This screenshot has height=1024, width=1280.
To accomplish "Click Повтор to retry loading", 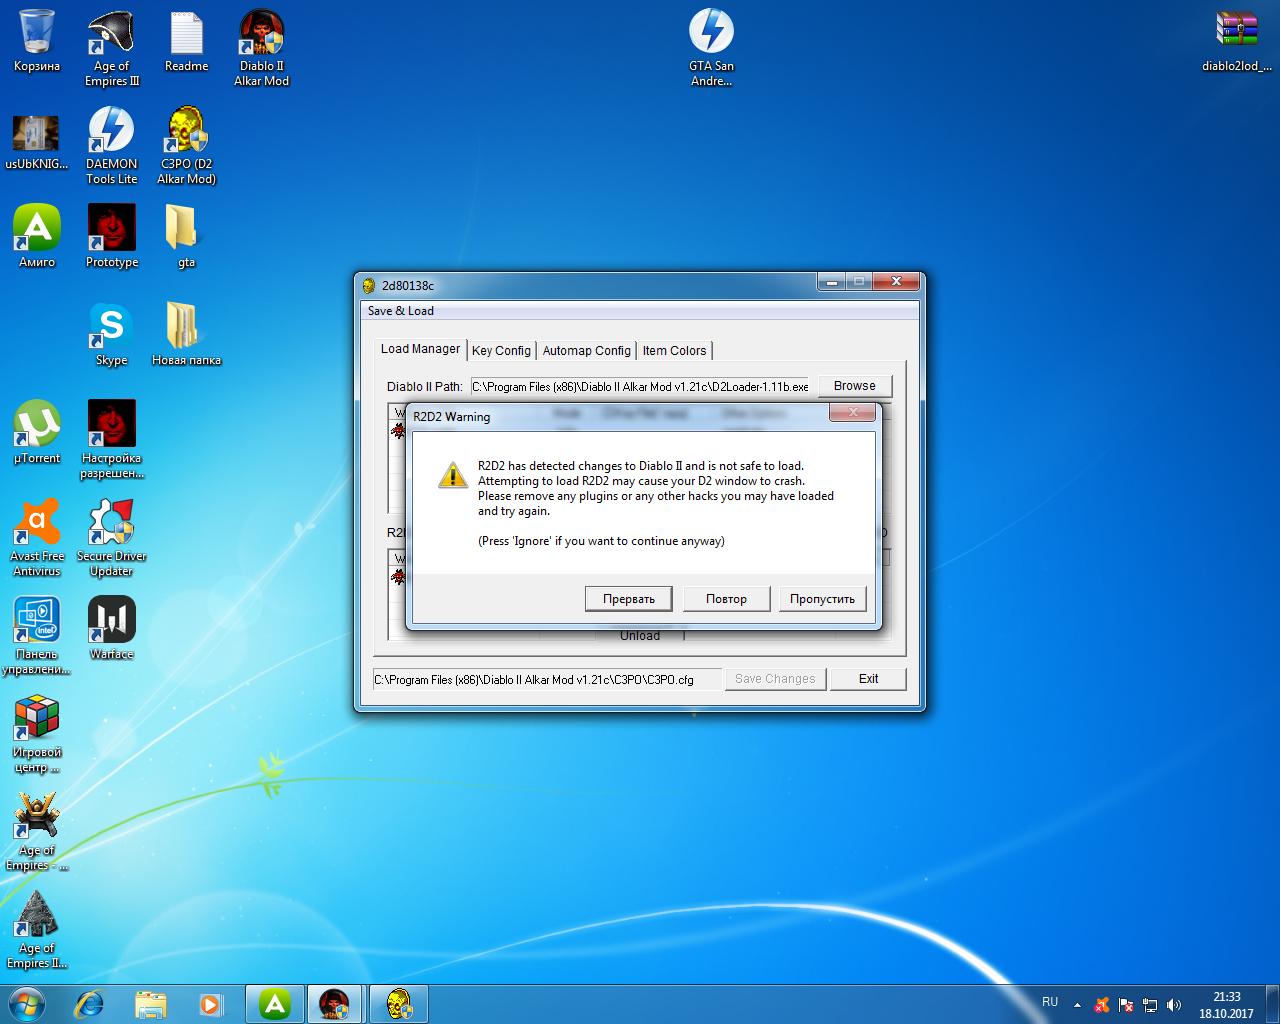I will point(727,599).
